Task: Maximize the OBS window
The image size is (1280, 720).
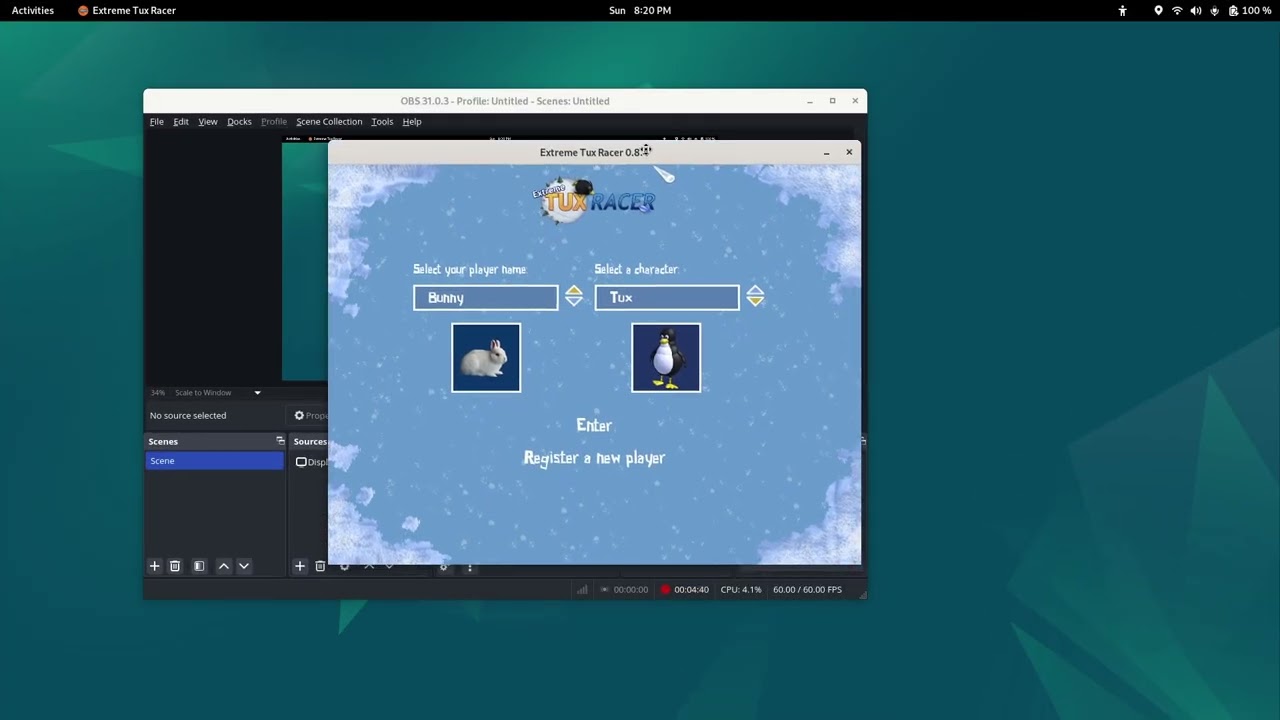Action: (832, 101)
